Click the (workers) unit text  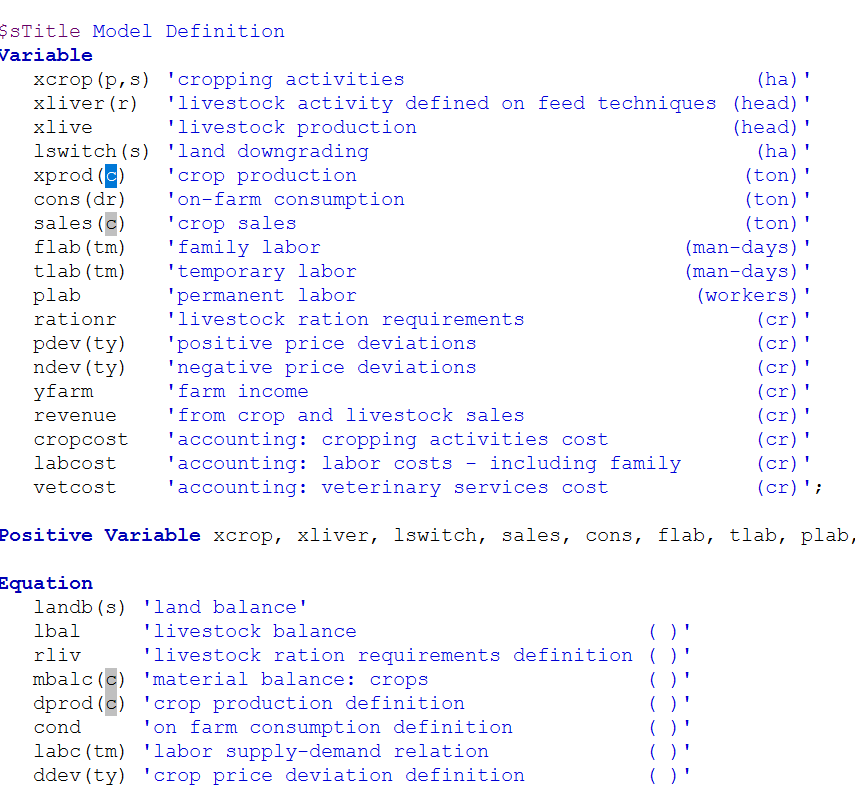pyautogui.click(x=748, y=295)
